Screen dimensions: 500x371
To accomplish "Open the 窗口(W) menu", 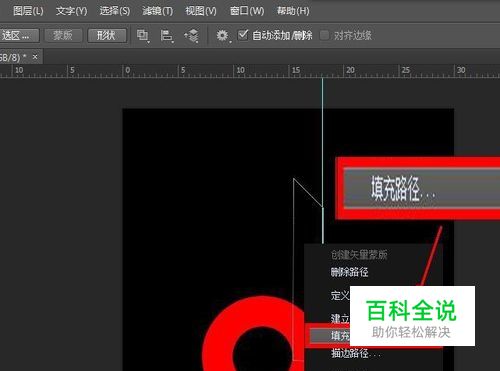I will tap(247, 11).
